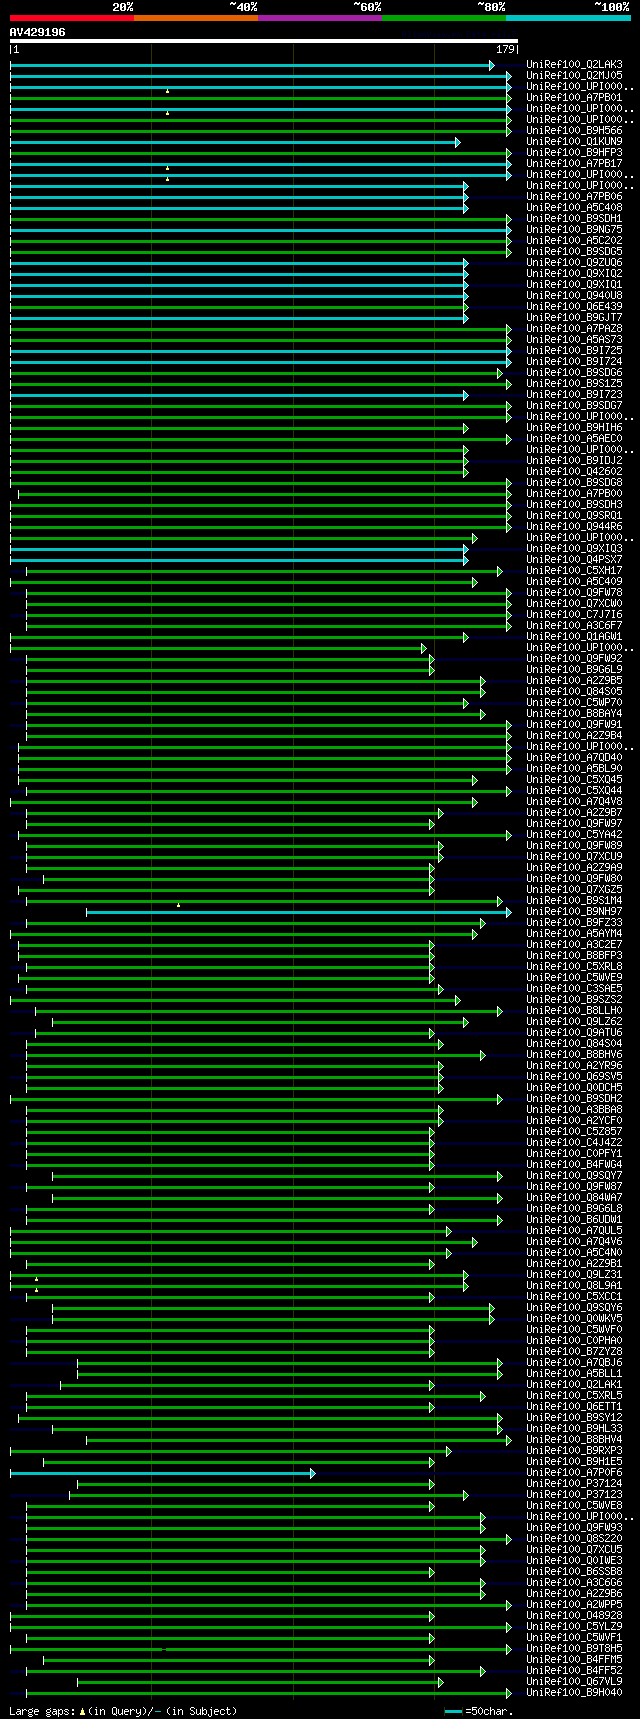640x1719 pixels.
Task: Go to hit UniRef100_B6UDW1
Action: tap(574, 1220)
